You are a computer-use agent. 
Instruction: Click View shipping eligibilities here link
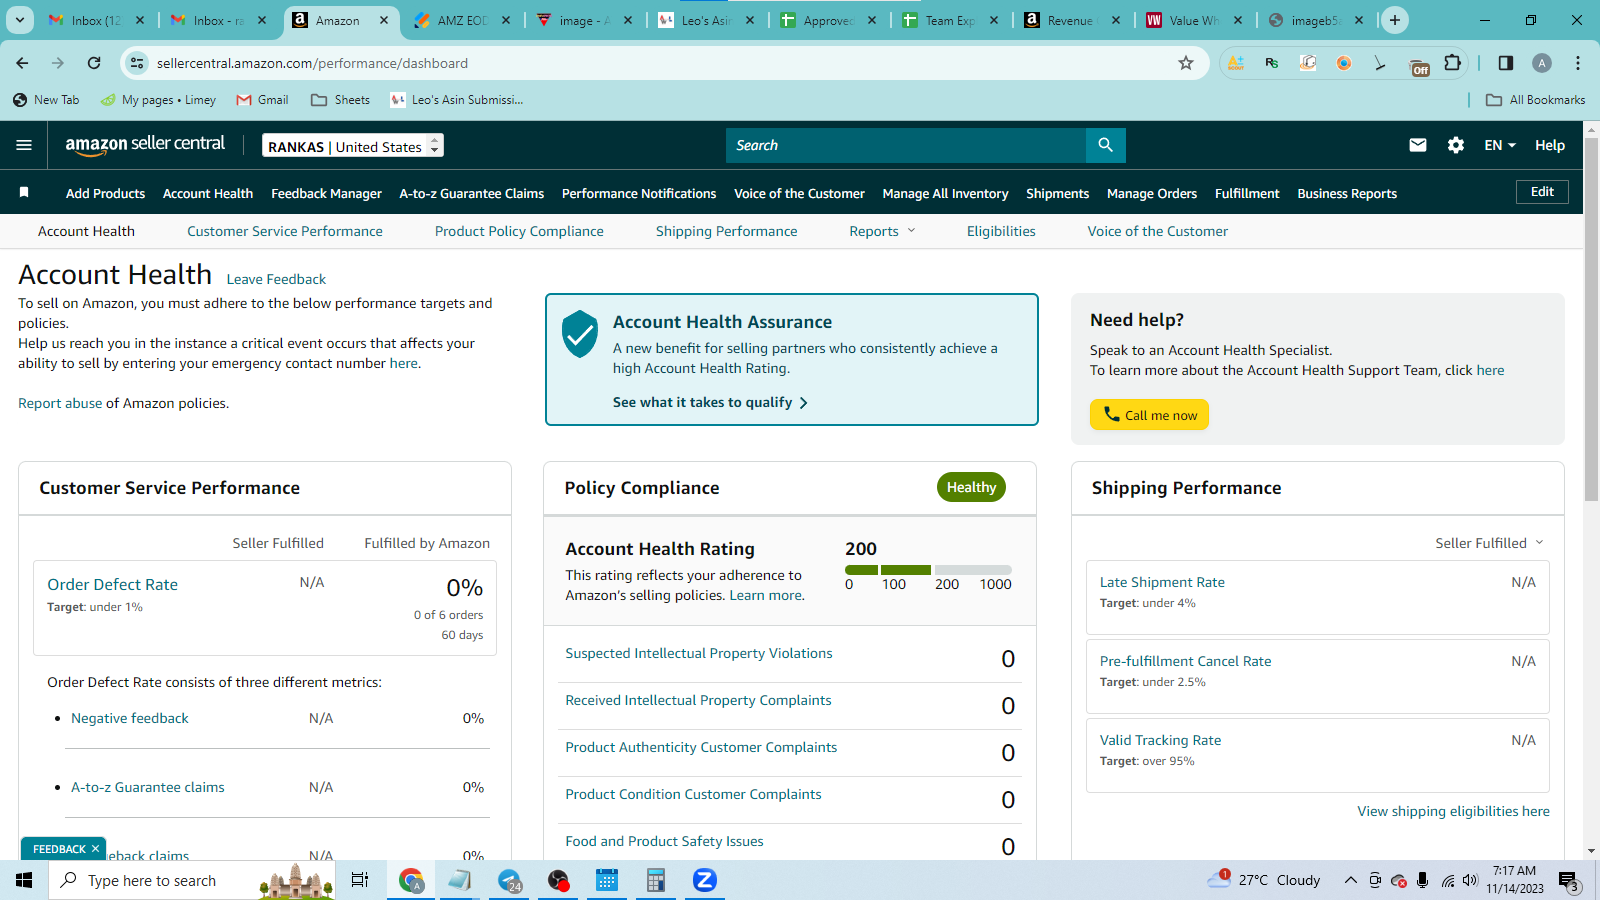(1453, 811)
